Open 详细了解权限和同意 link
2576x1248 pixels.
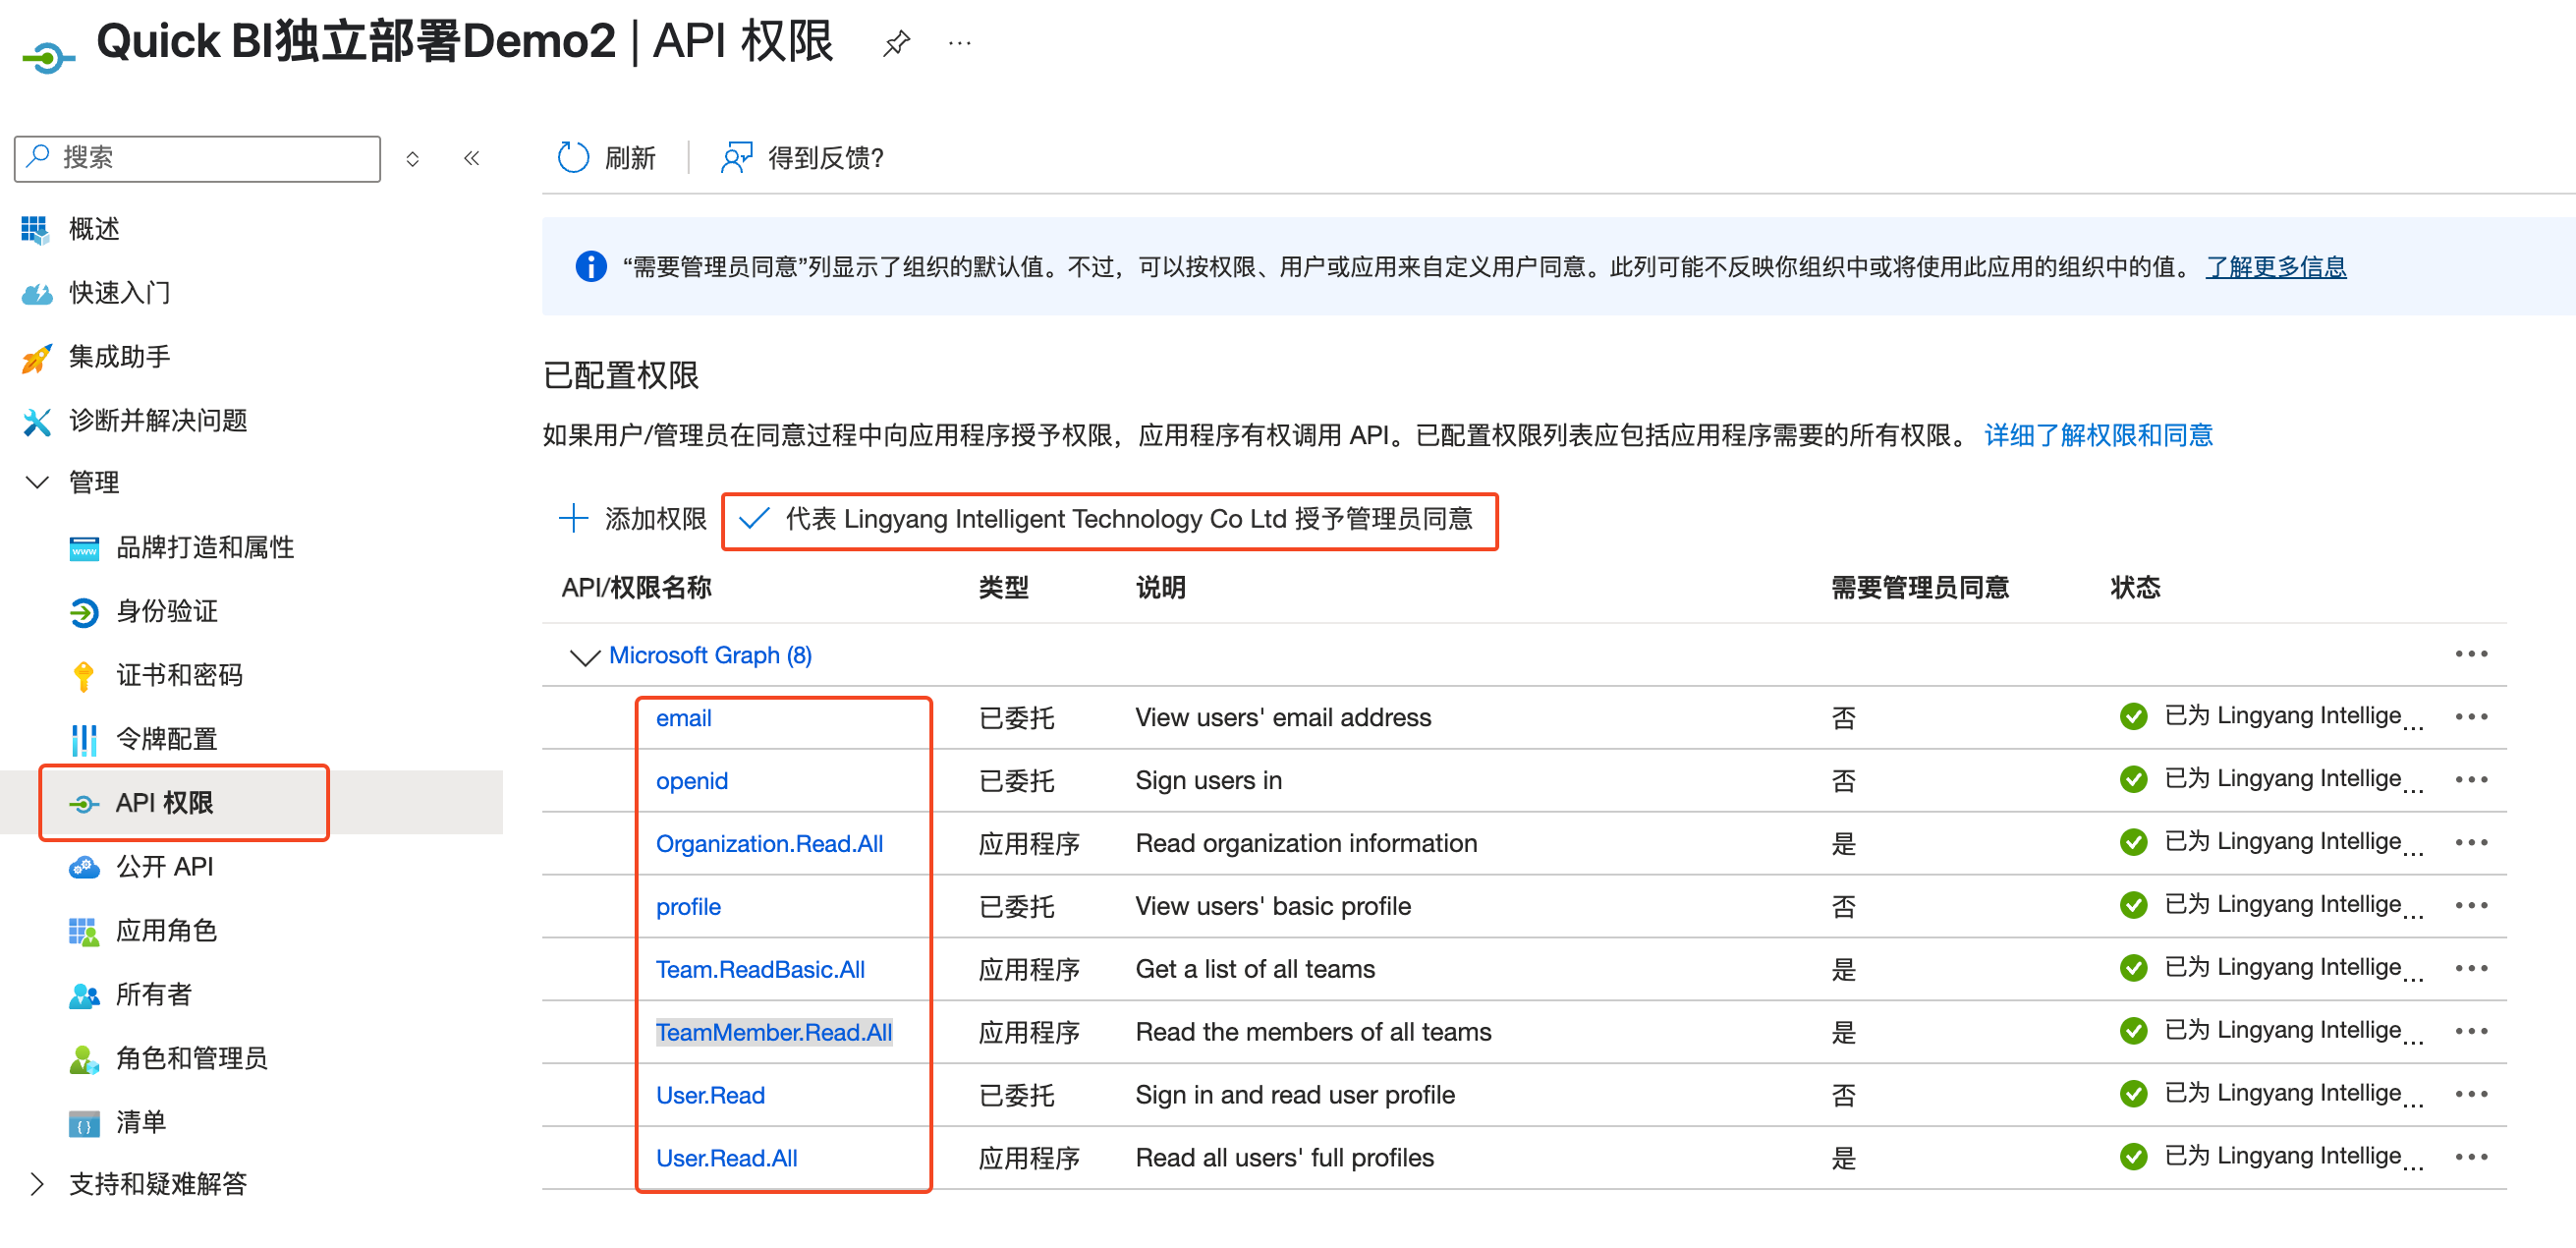[2097, 435]
